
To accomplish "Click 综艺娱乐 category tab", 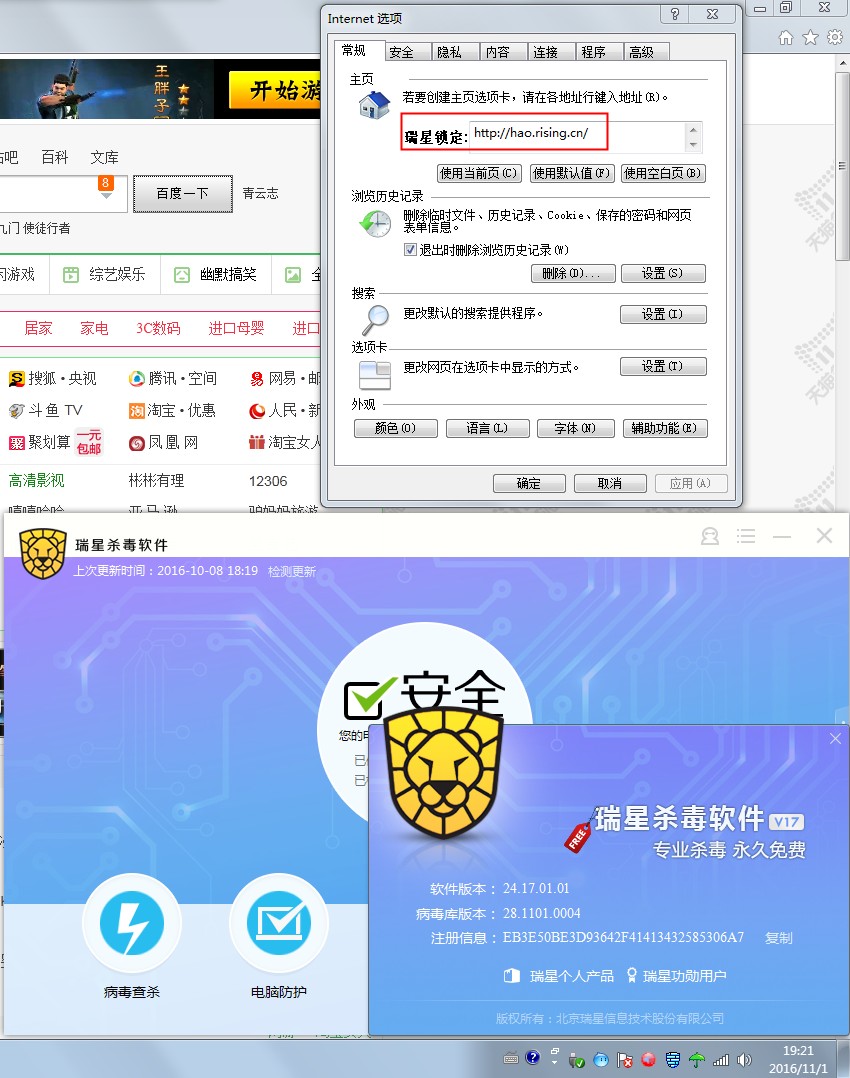I will coord(105,275).
